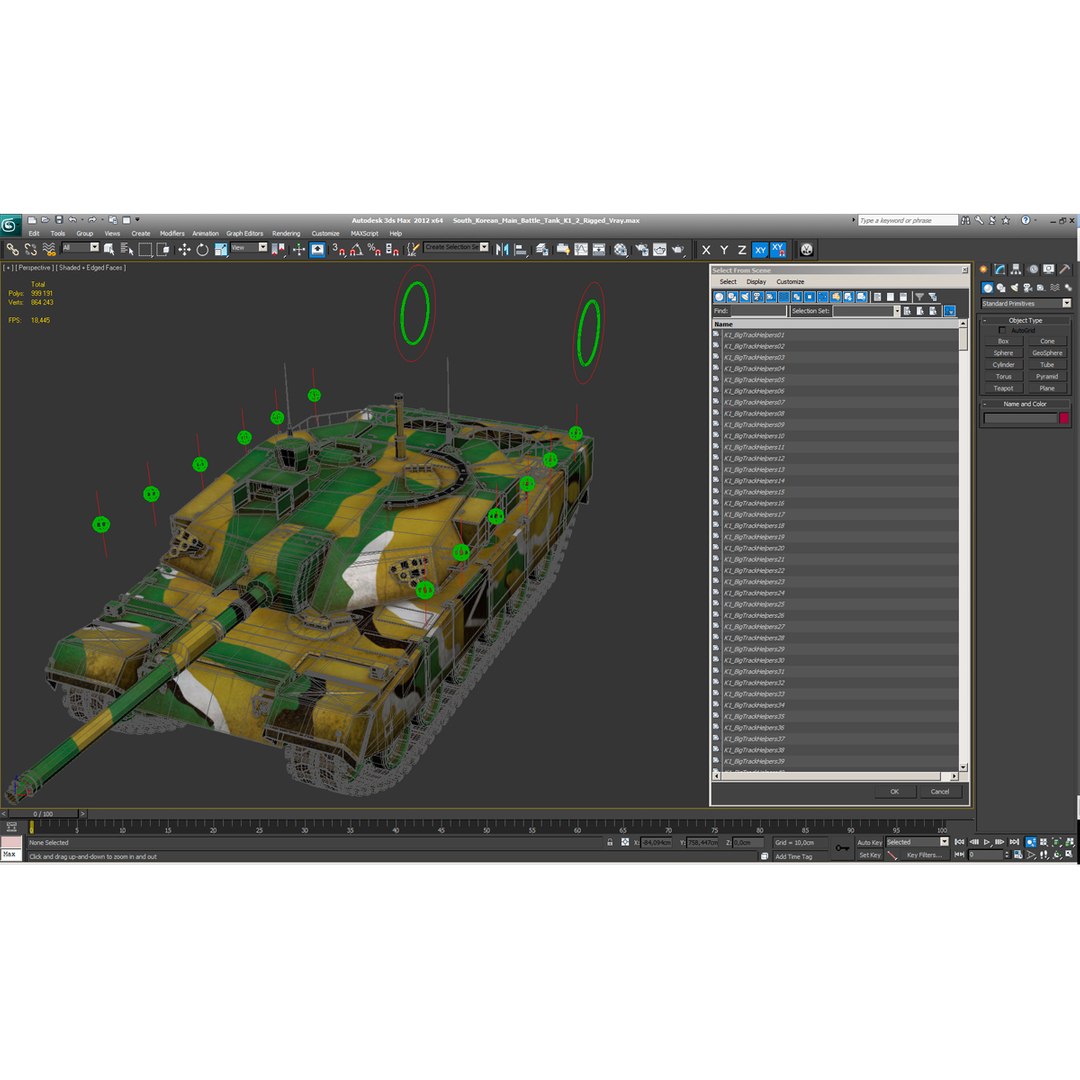Select the Lights category icon
Screen dimensions: 1080x1080
coord(1014,288)
